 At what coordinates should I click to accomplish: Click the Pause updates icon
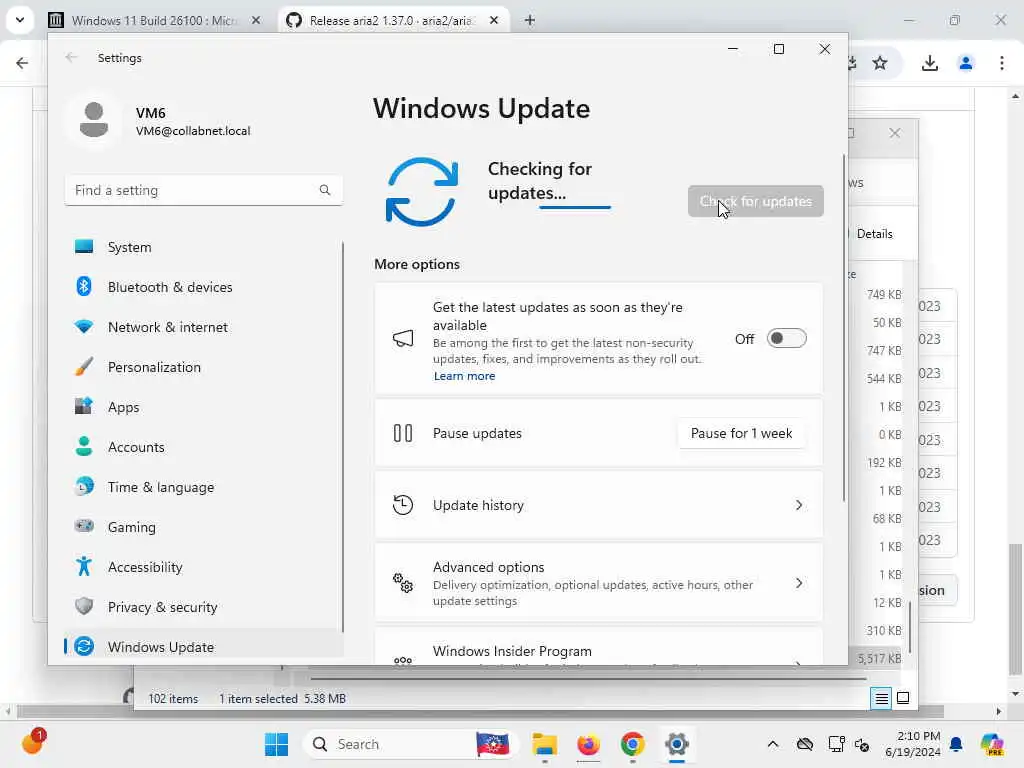[403, 433]
